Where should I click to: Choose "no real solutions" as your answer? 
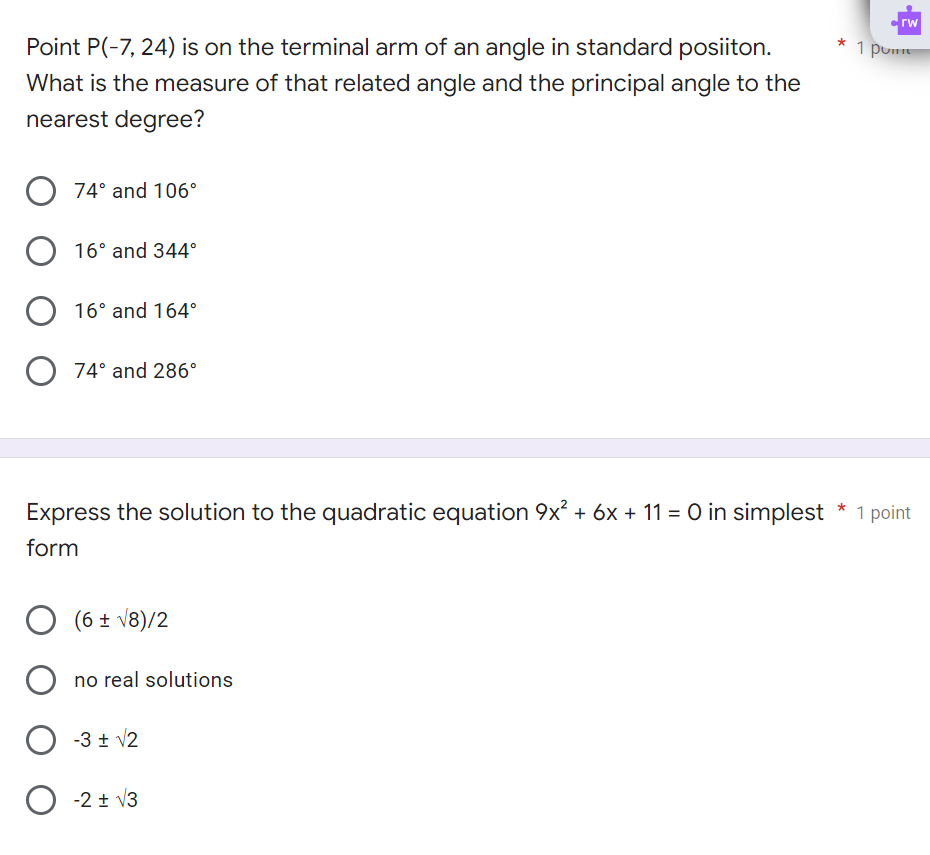[x=41, y=680]
